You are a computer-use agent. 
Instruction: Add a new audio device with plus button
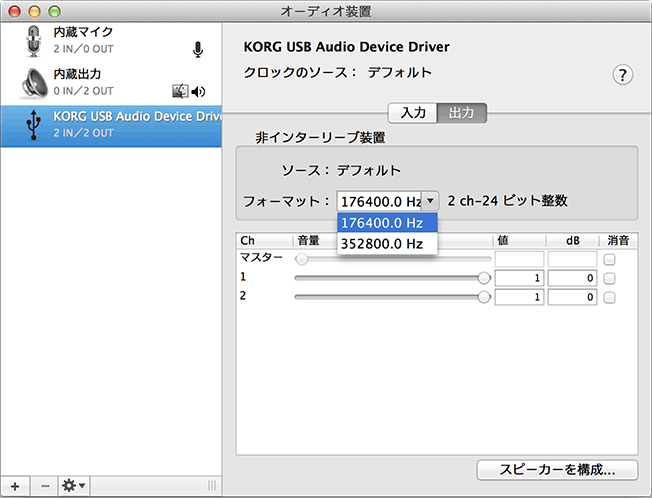[x=15, y=486]
